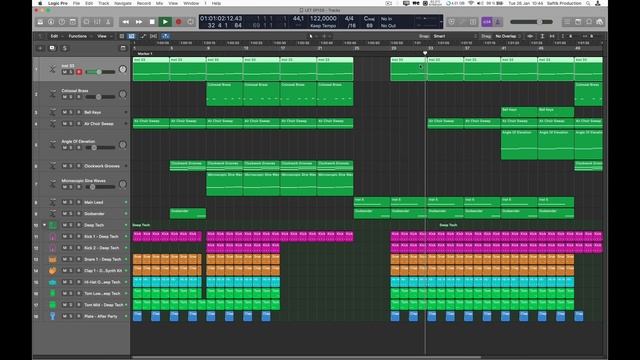The width and height of the screenshot is (640, 360).
Task: Open the Editors from the control bar
Action: click(108, 22)
